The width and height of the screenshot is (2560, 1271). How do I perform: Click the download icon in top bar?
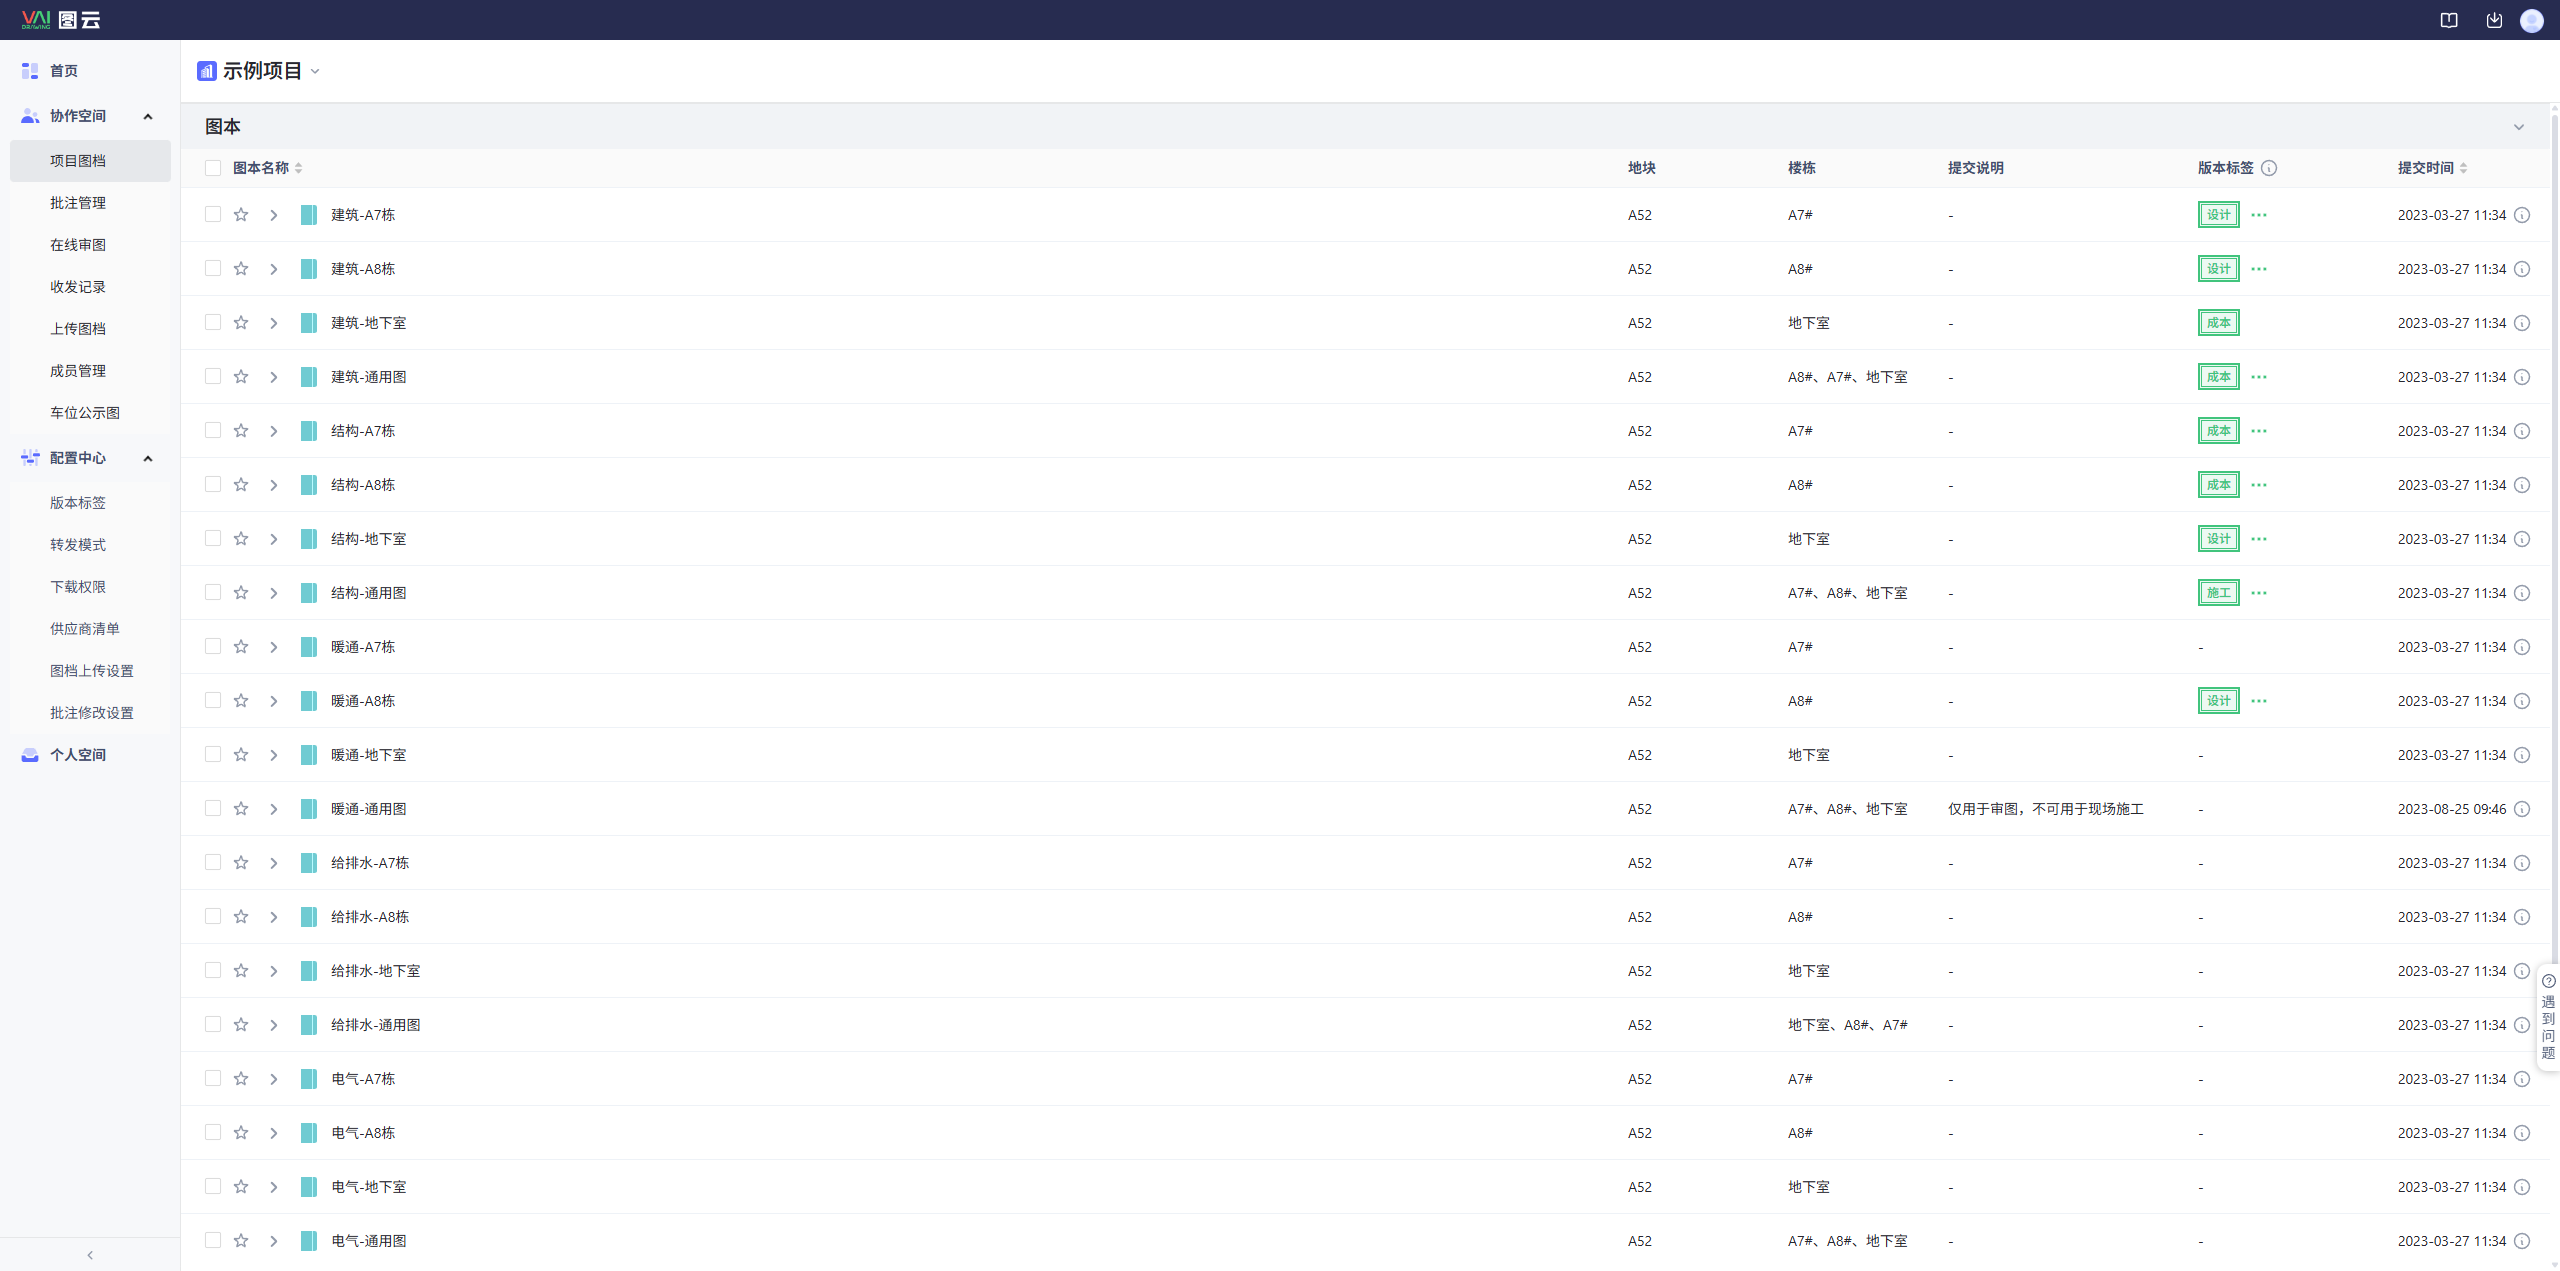(2494, 20)
